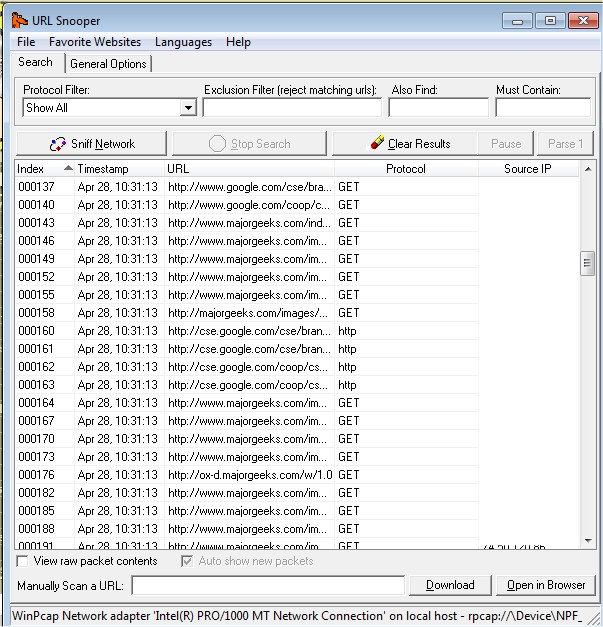The image size is (603, 627).
Task: Click the Stop Search button
Action: [249, 144]
